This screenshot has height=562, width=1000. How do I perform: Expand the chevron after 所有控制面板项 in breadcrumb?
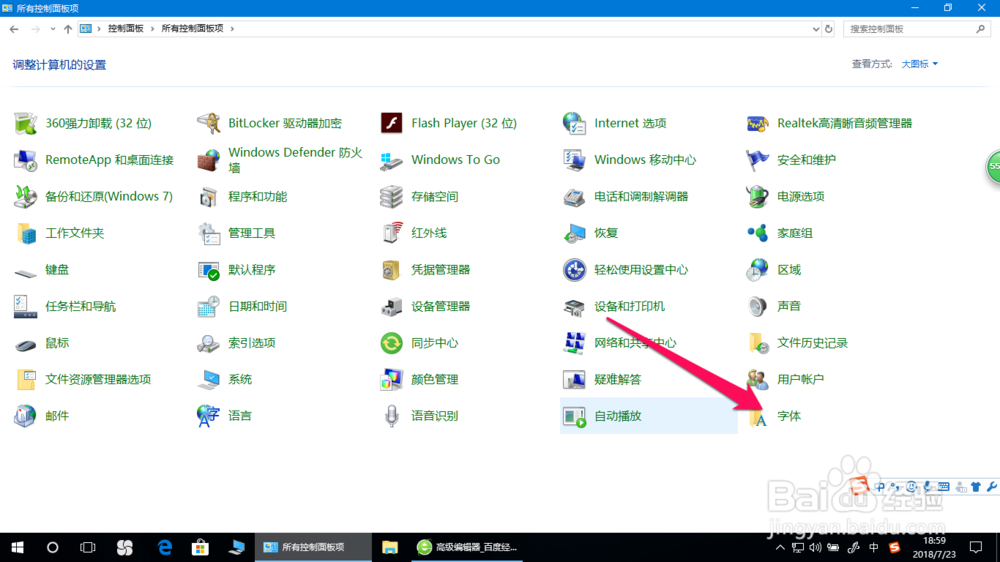[x=232, y=29]
